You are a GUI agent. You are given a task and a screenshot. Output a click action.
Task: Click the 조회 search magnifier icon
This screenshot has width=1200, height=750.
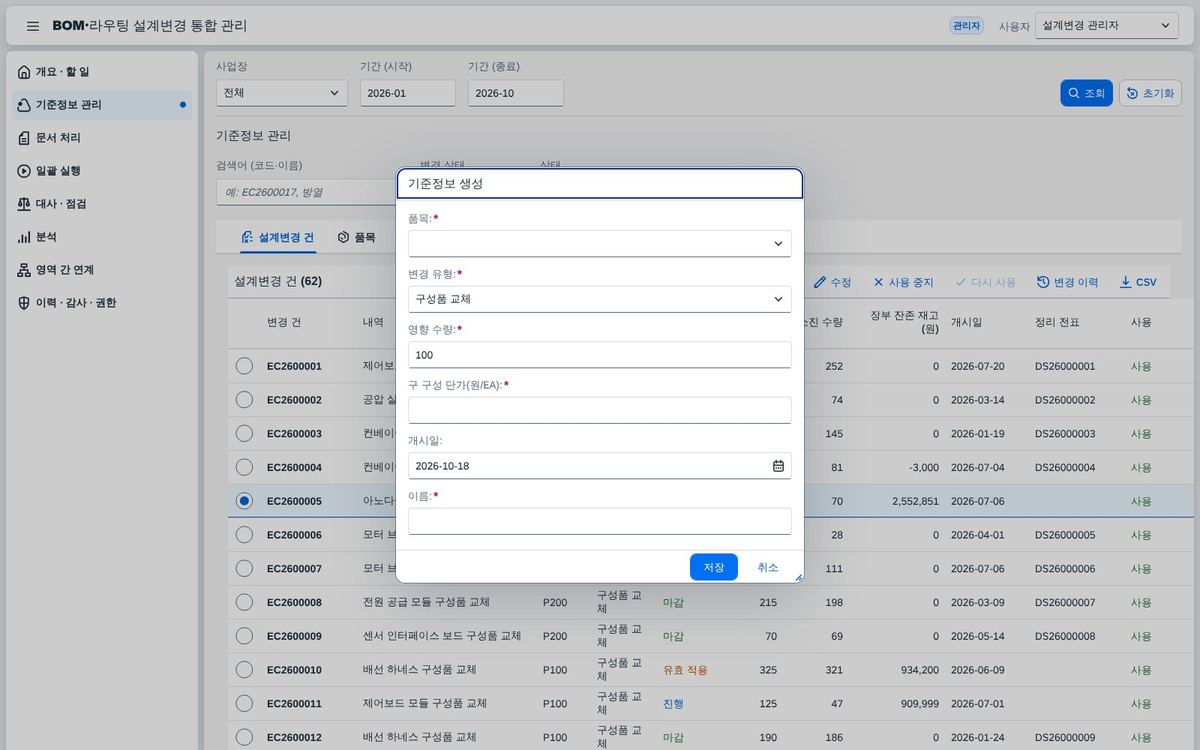pyautogui.click(x=1073, y=93)
